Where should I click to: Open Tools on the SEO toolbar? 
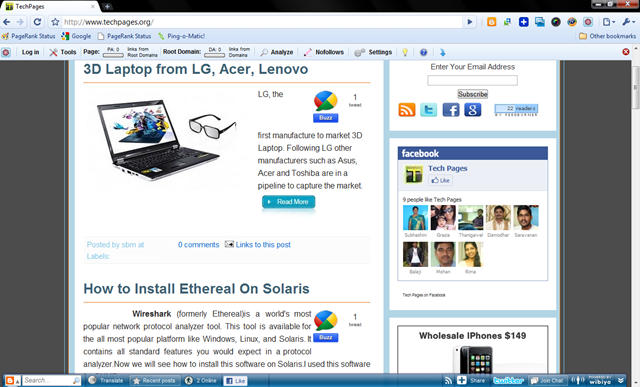63,52
